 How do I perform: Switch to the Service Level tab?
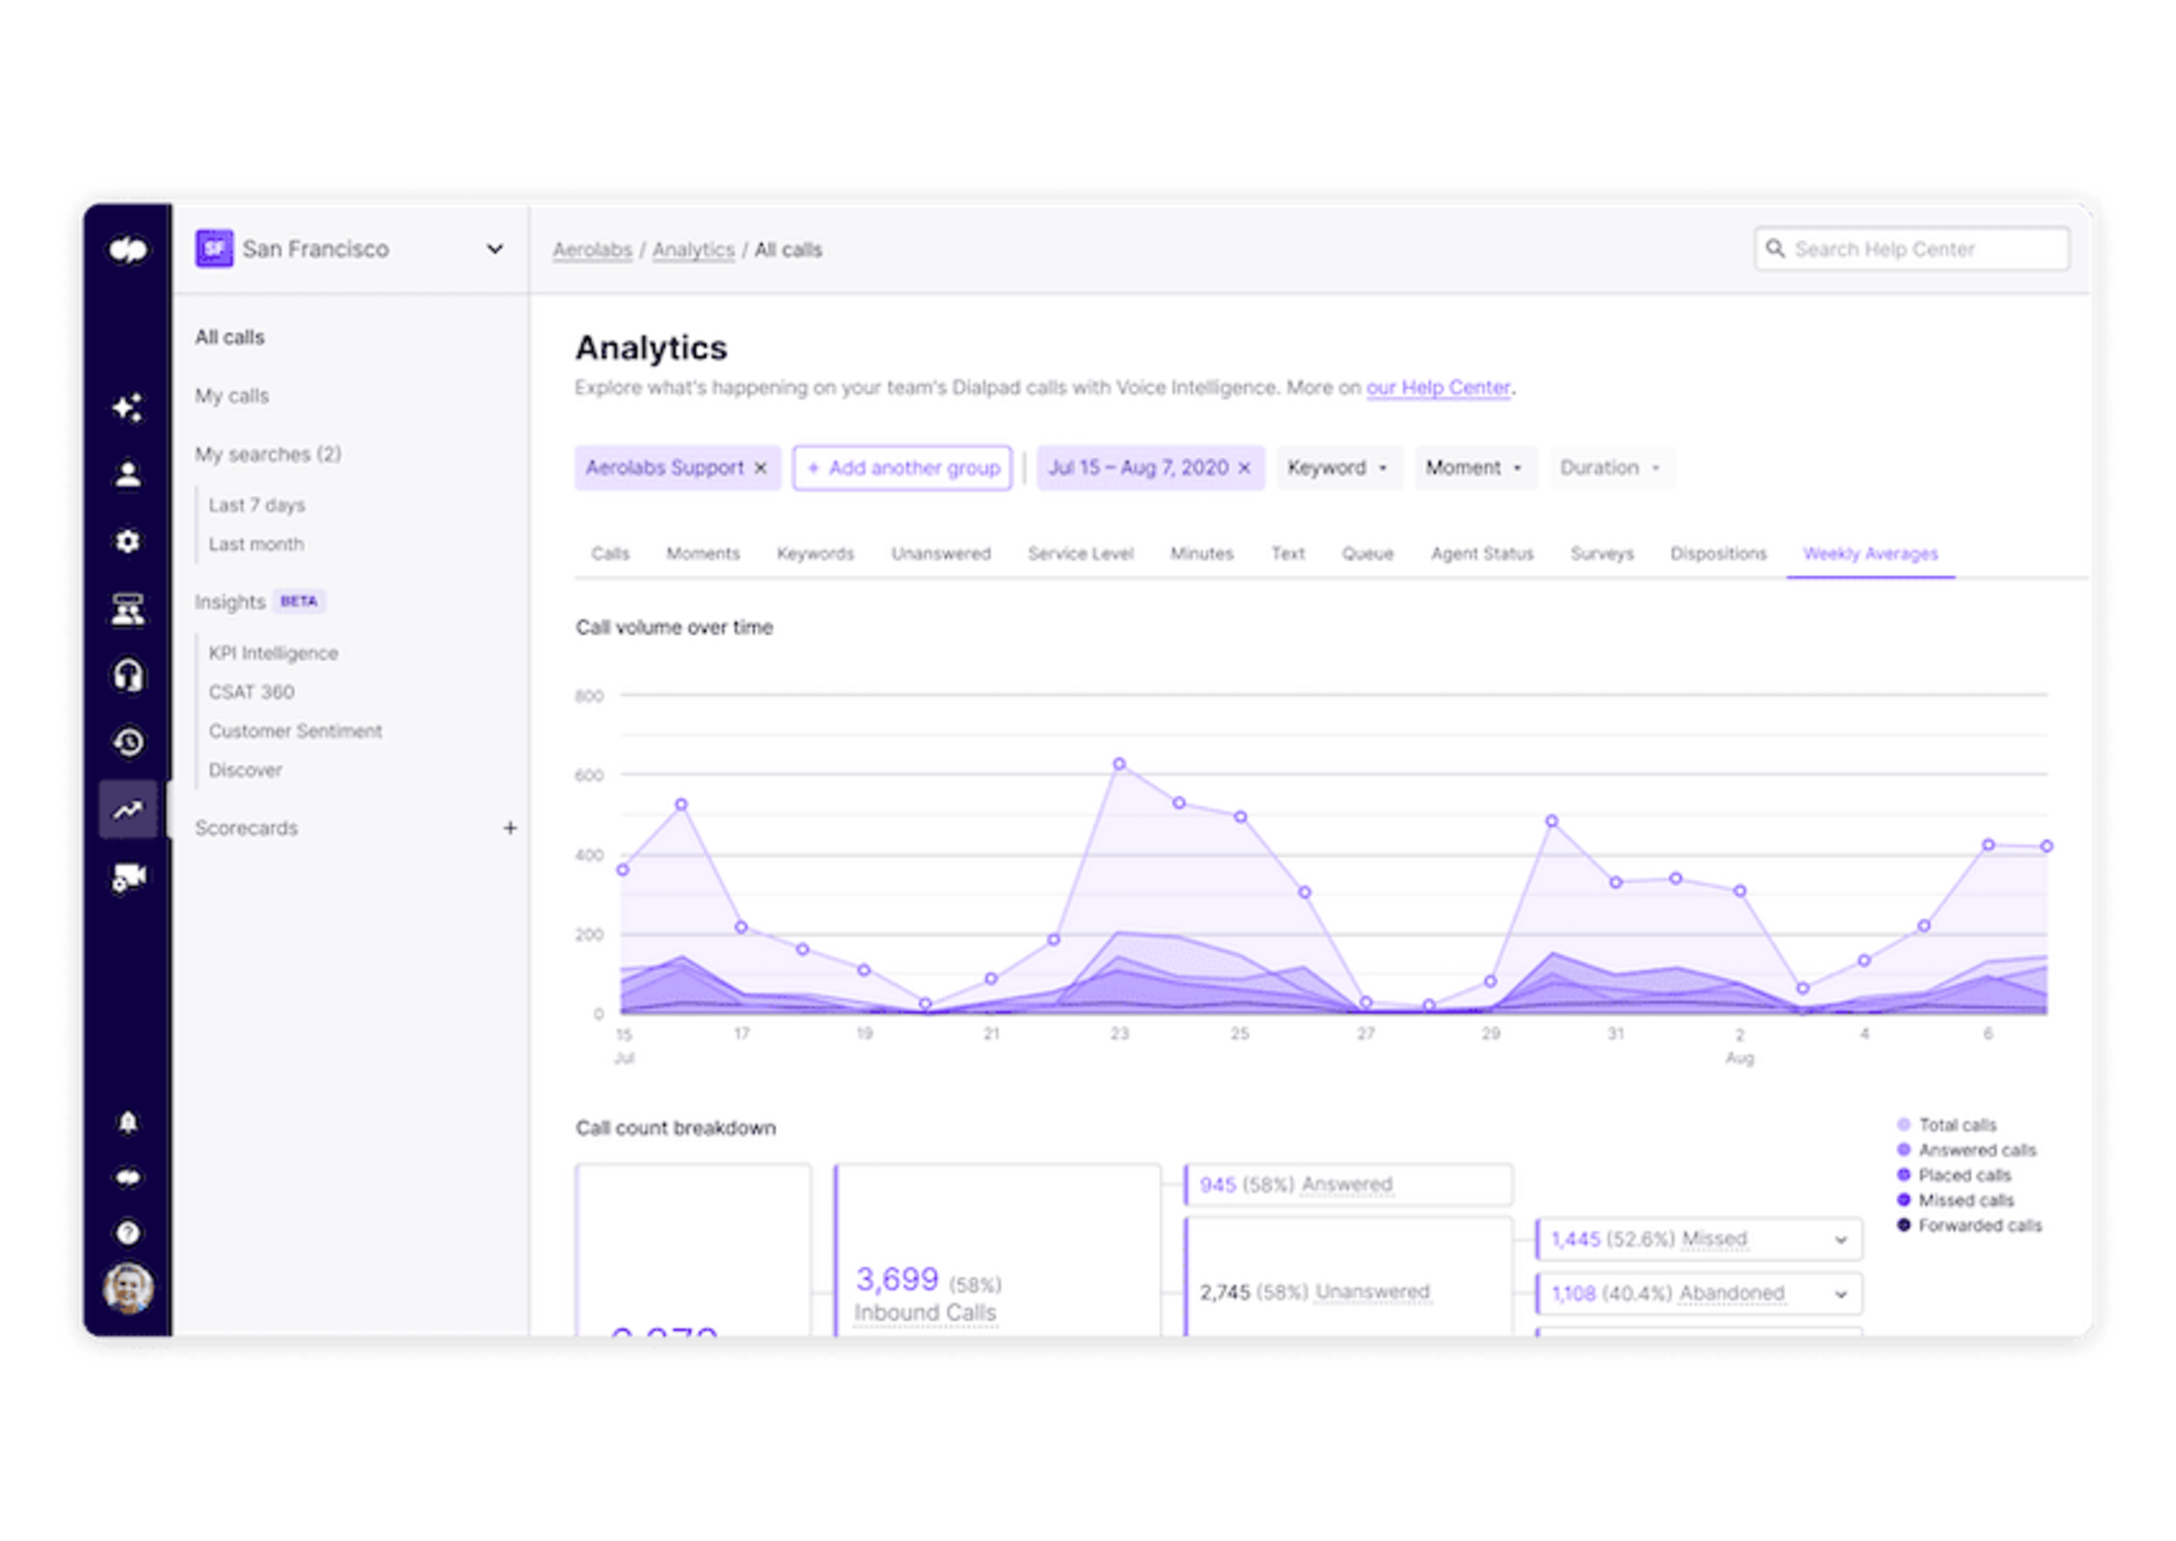[x=1080, y=553]
